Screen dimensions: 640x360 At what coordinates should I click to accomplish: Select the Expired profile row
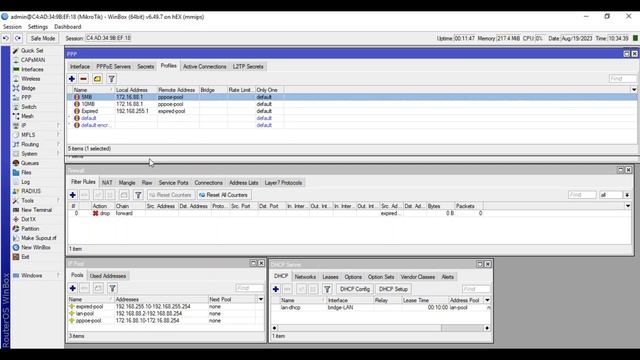point(352,111)
